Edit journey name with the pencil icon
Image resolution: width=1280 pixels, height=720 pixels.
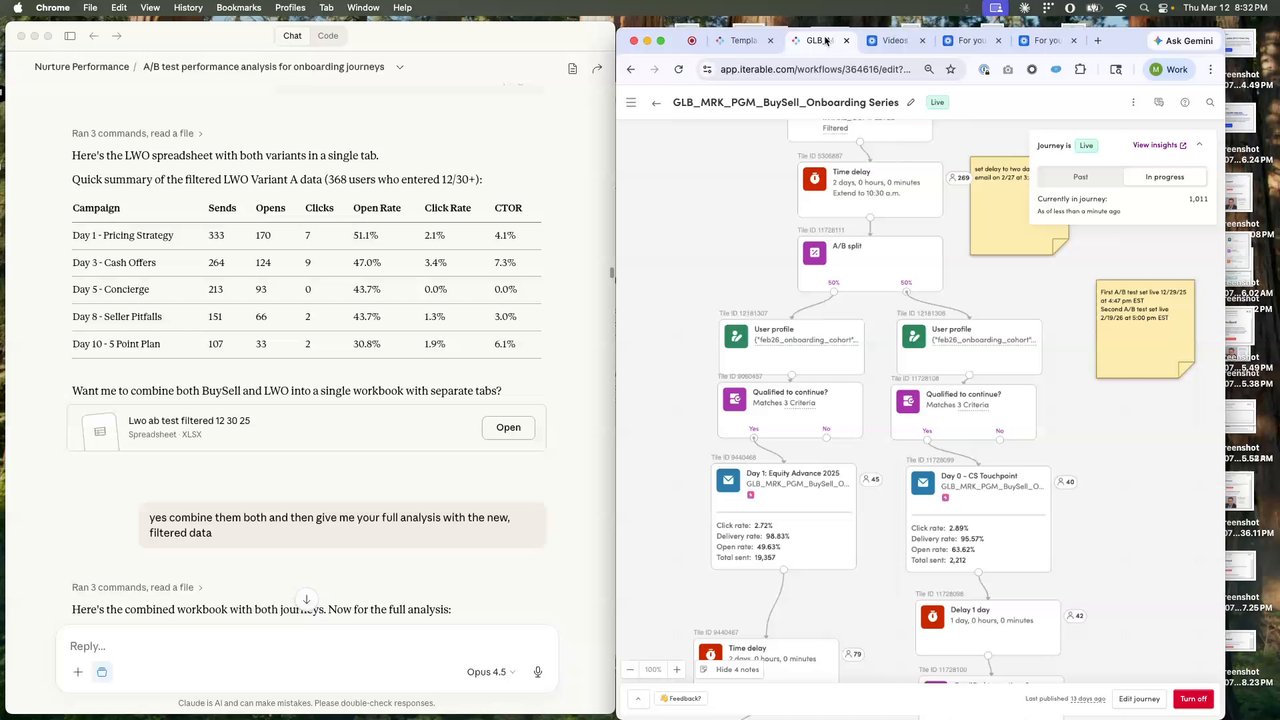coord(911,102)
